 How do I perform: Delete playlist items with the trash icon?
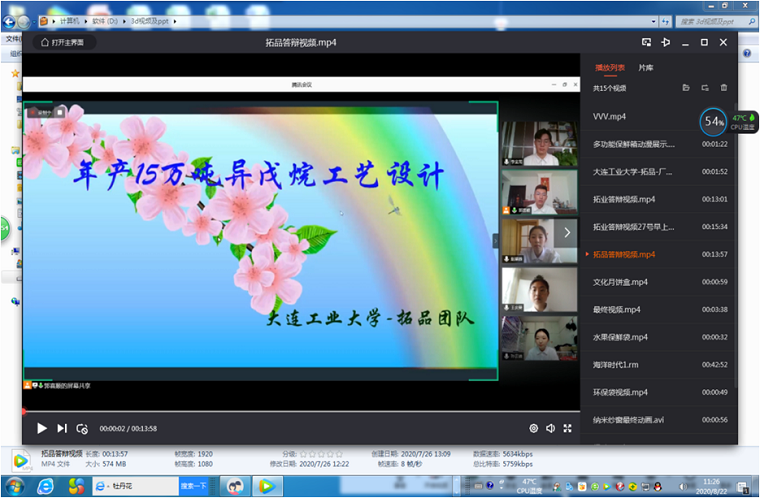[724, 88]
